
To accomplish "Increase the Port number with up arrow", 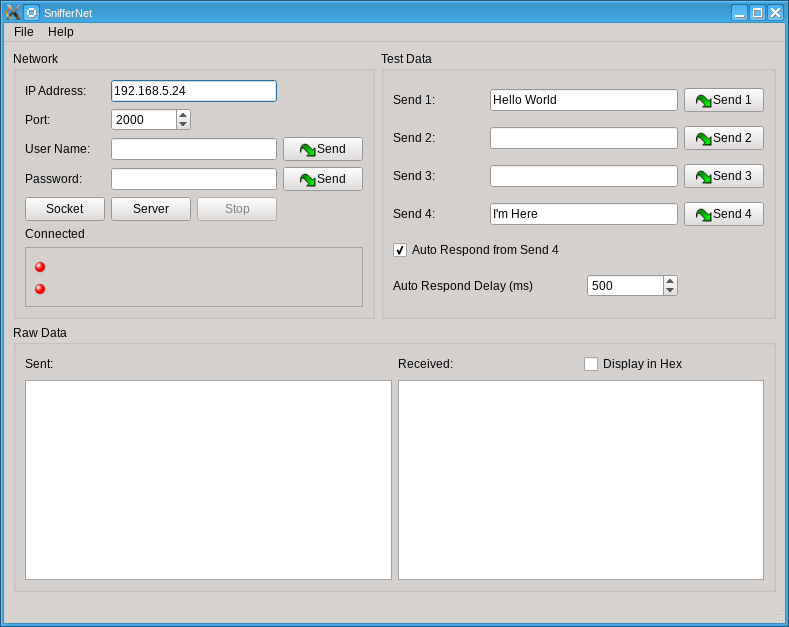I will pos(183,115).
